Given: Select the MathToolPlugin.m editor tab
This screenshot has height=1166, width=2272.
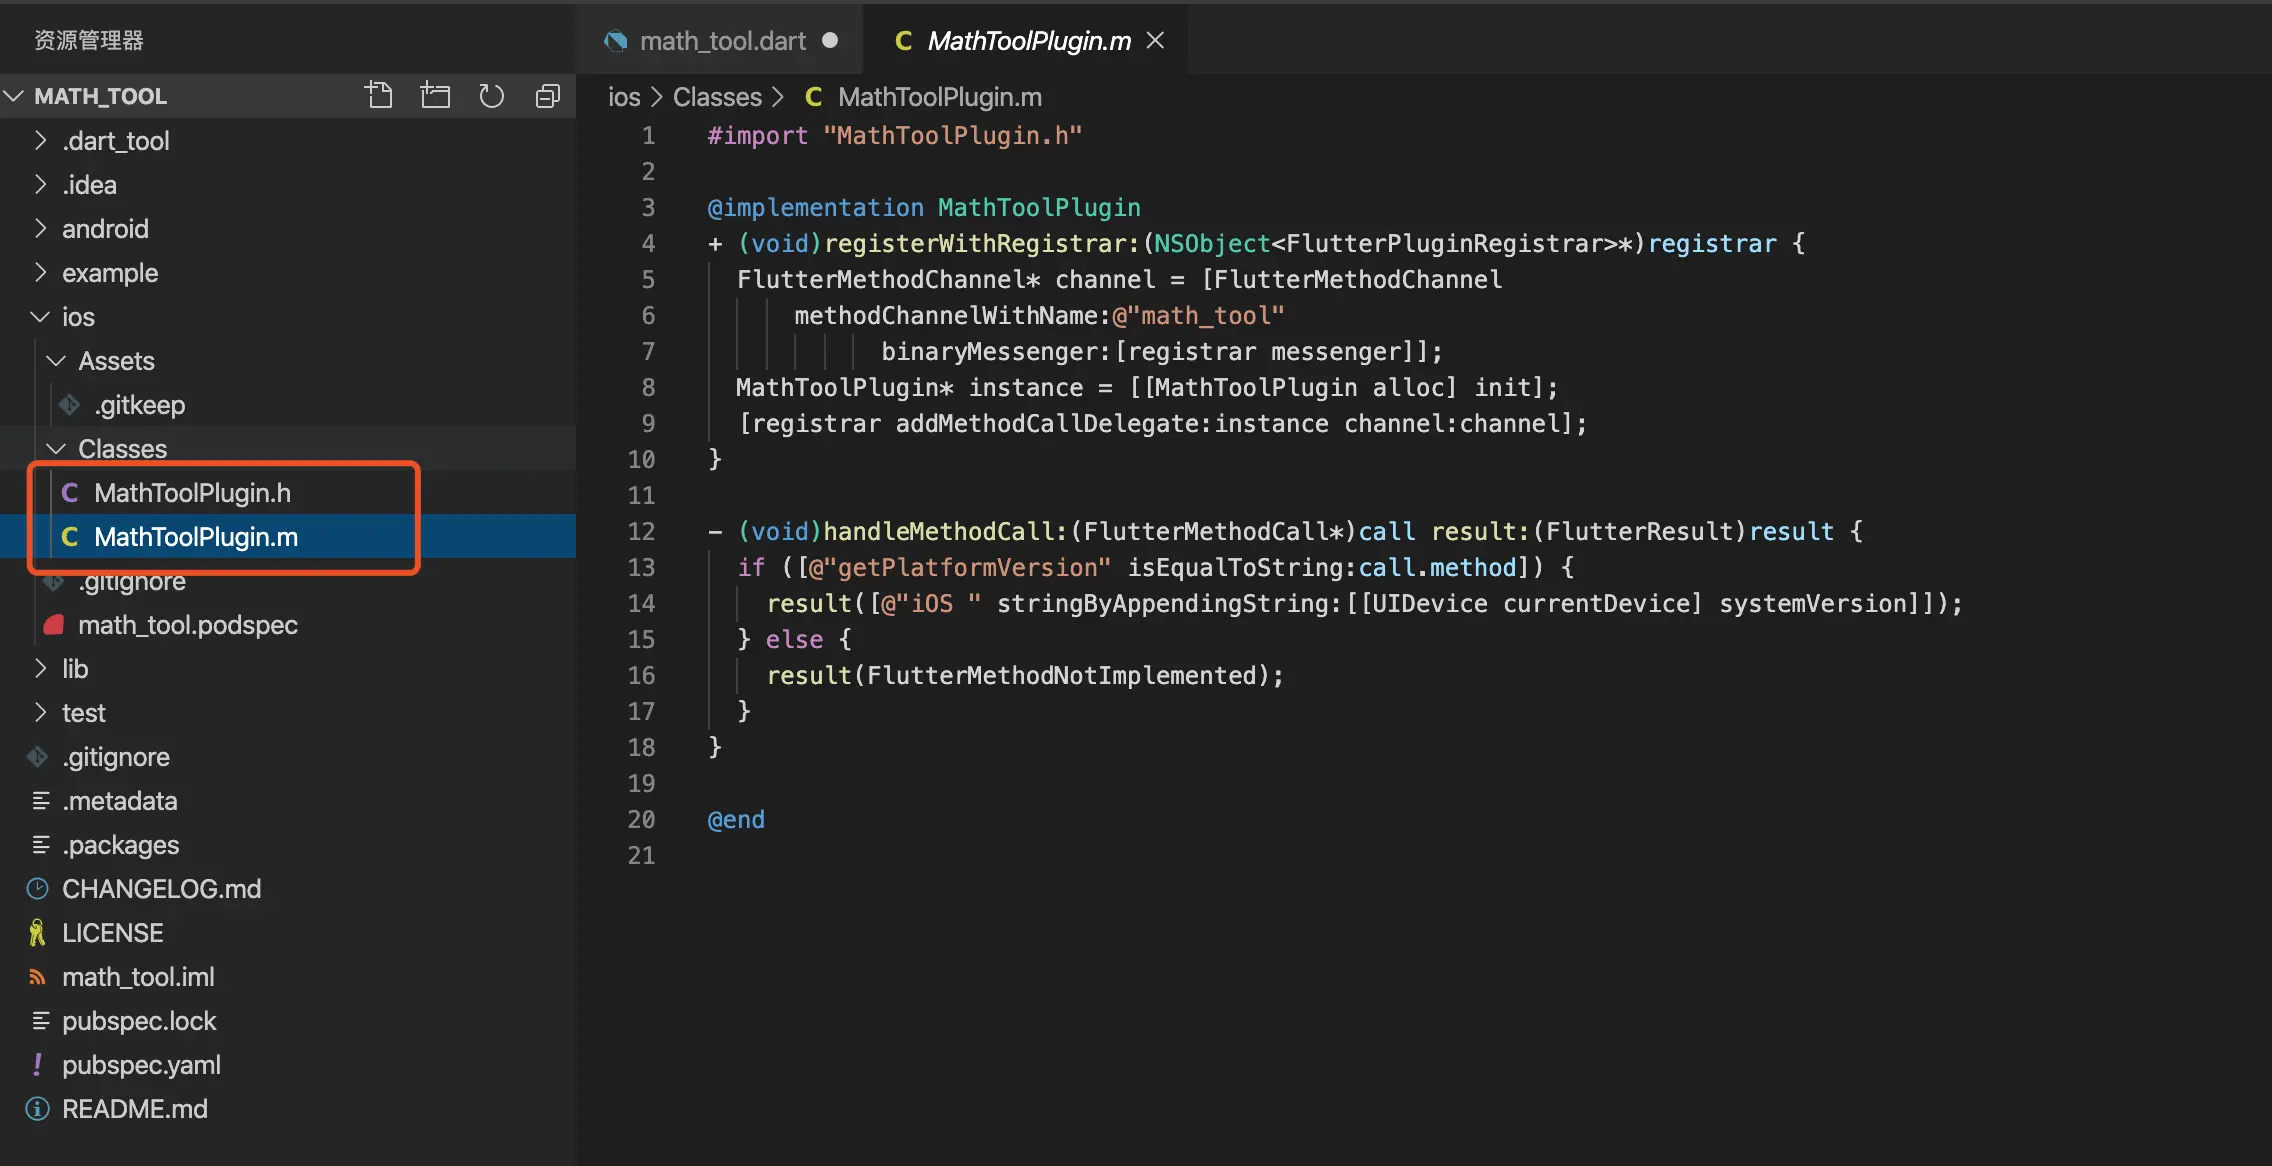Looking at the screenshot, I should click(x=1028, y=40).
